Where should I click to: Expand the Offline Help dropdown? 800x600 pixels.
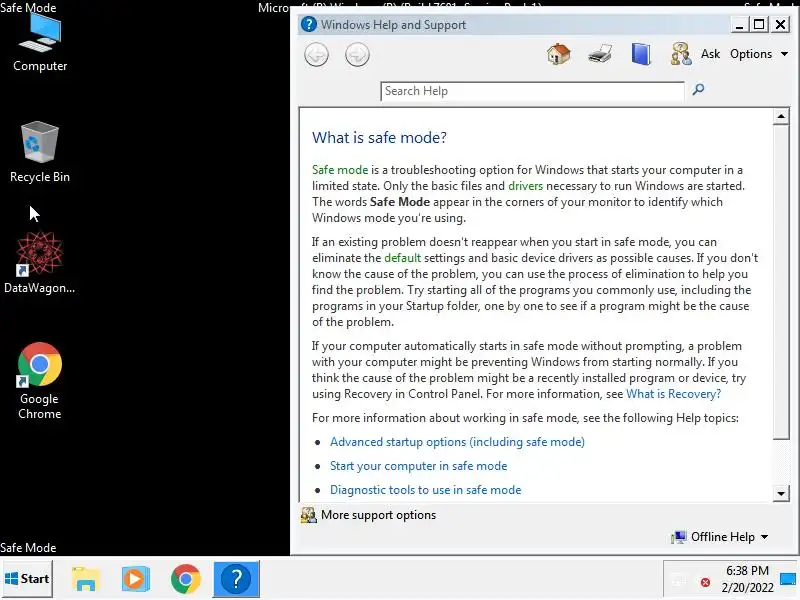coord(720,537)
